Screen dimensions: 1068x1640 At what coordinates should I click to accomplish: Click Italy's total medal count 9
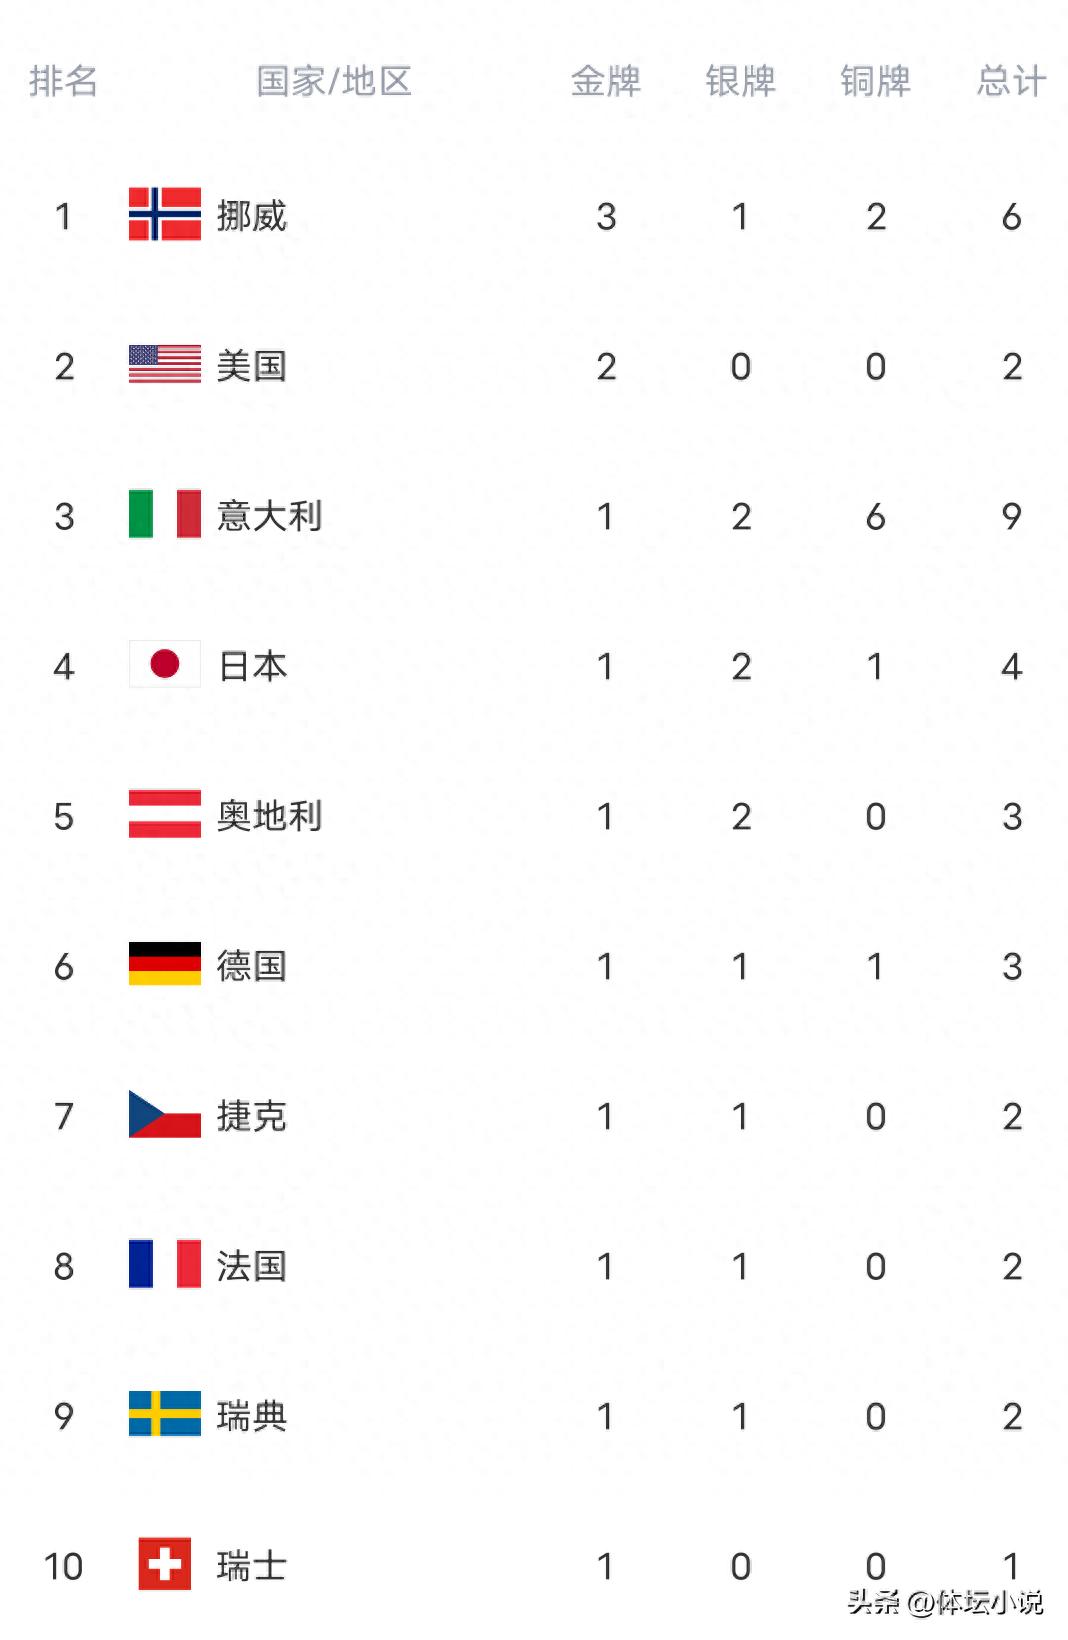point(1012,516)
